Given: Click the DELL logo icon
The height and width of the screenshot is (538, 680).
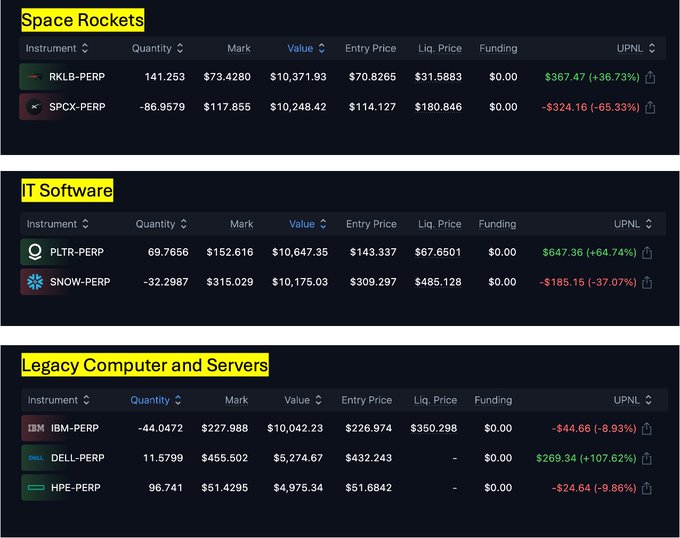Looking at the screenshot, I should pos(36,458).
